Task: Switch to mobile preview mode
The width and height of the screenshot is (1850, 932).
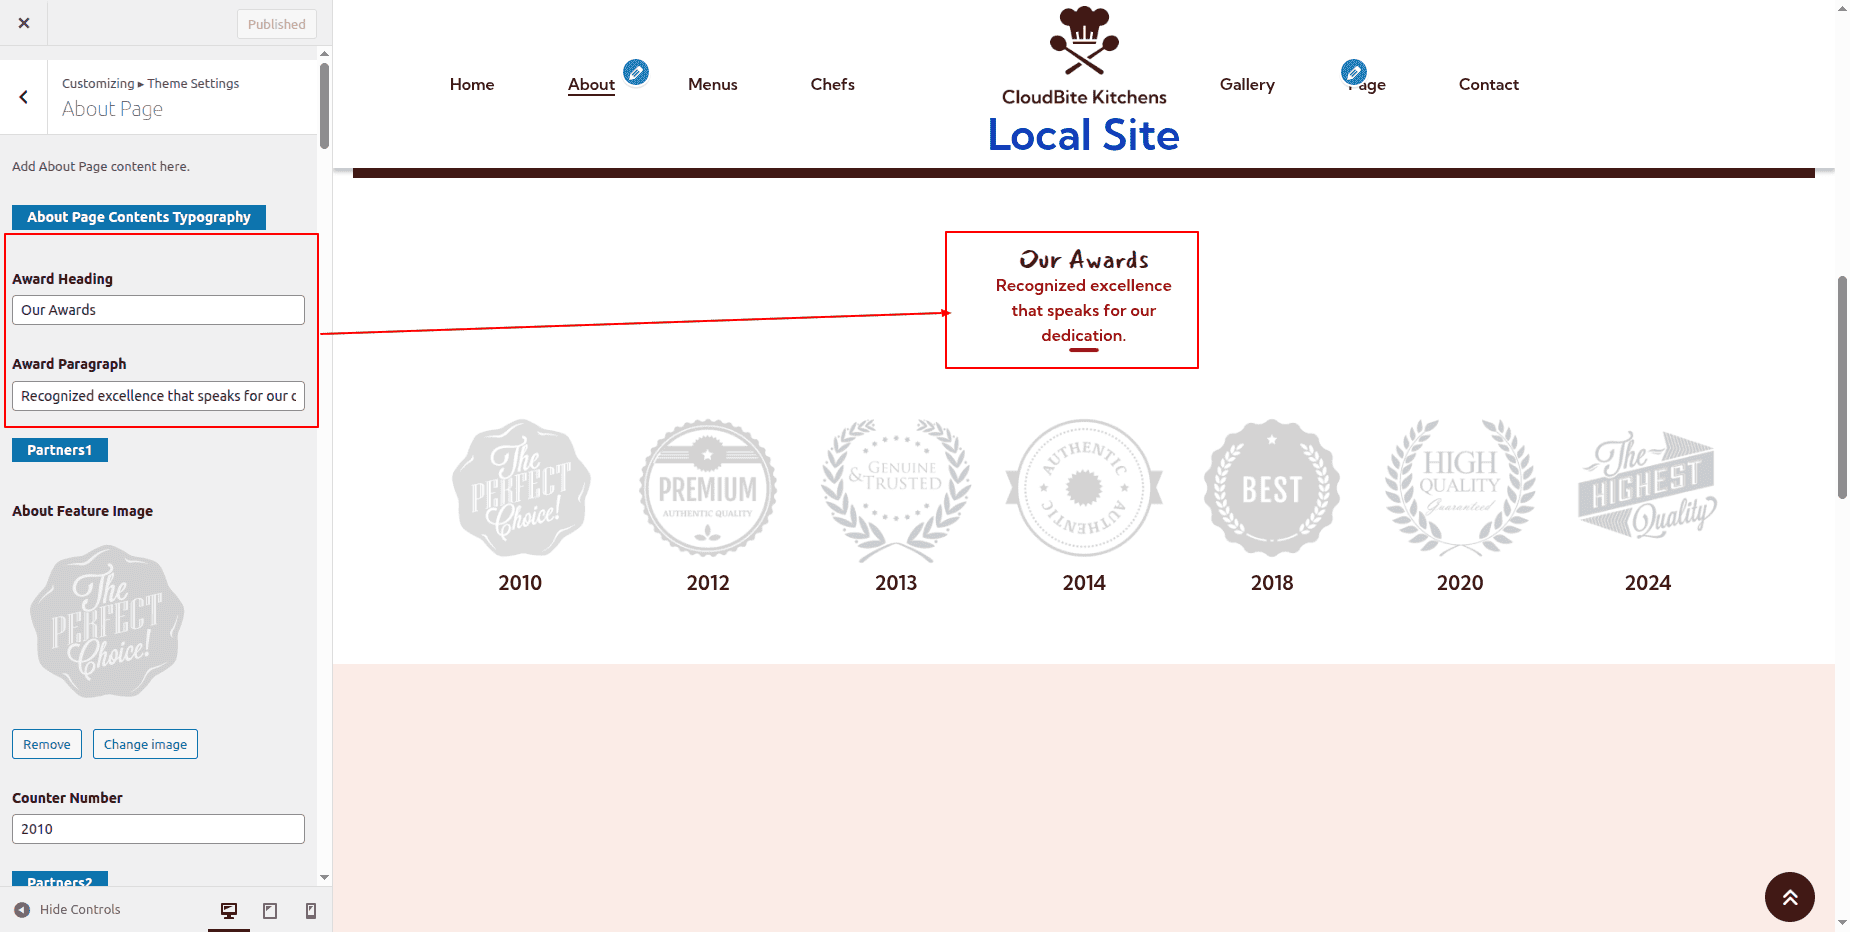Action: (311, 910)
